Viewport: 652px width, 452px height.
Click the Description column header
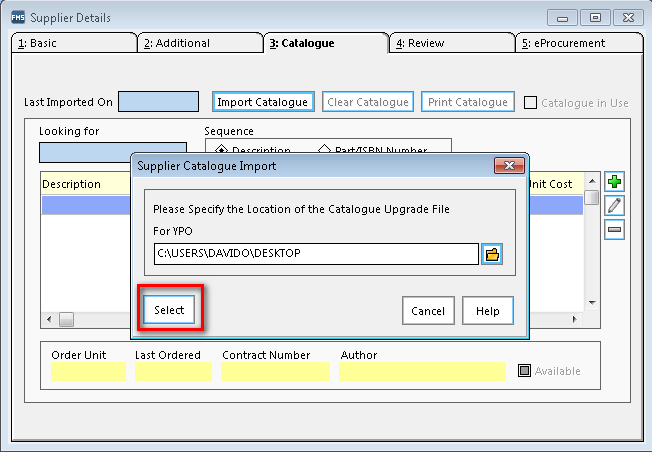click(86, 184)
